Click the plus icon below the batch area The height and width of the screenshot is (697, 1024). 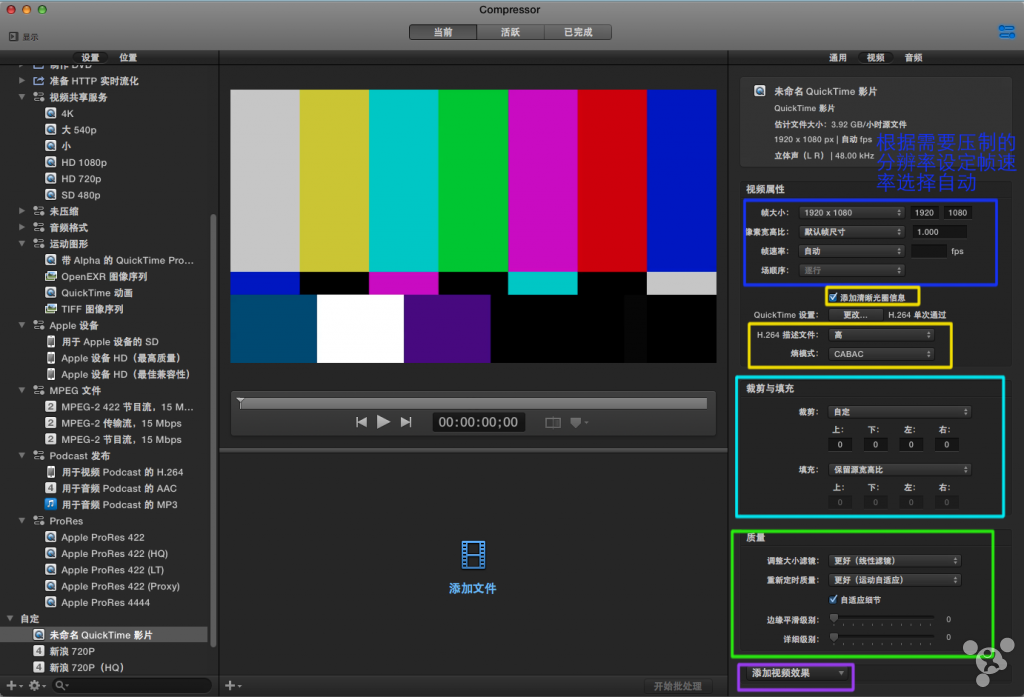230,685
